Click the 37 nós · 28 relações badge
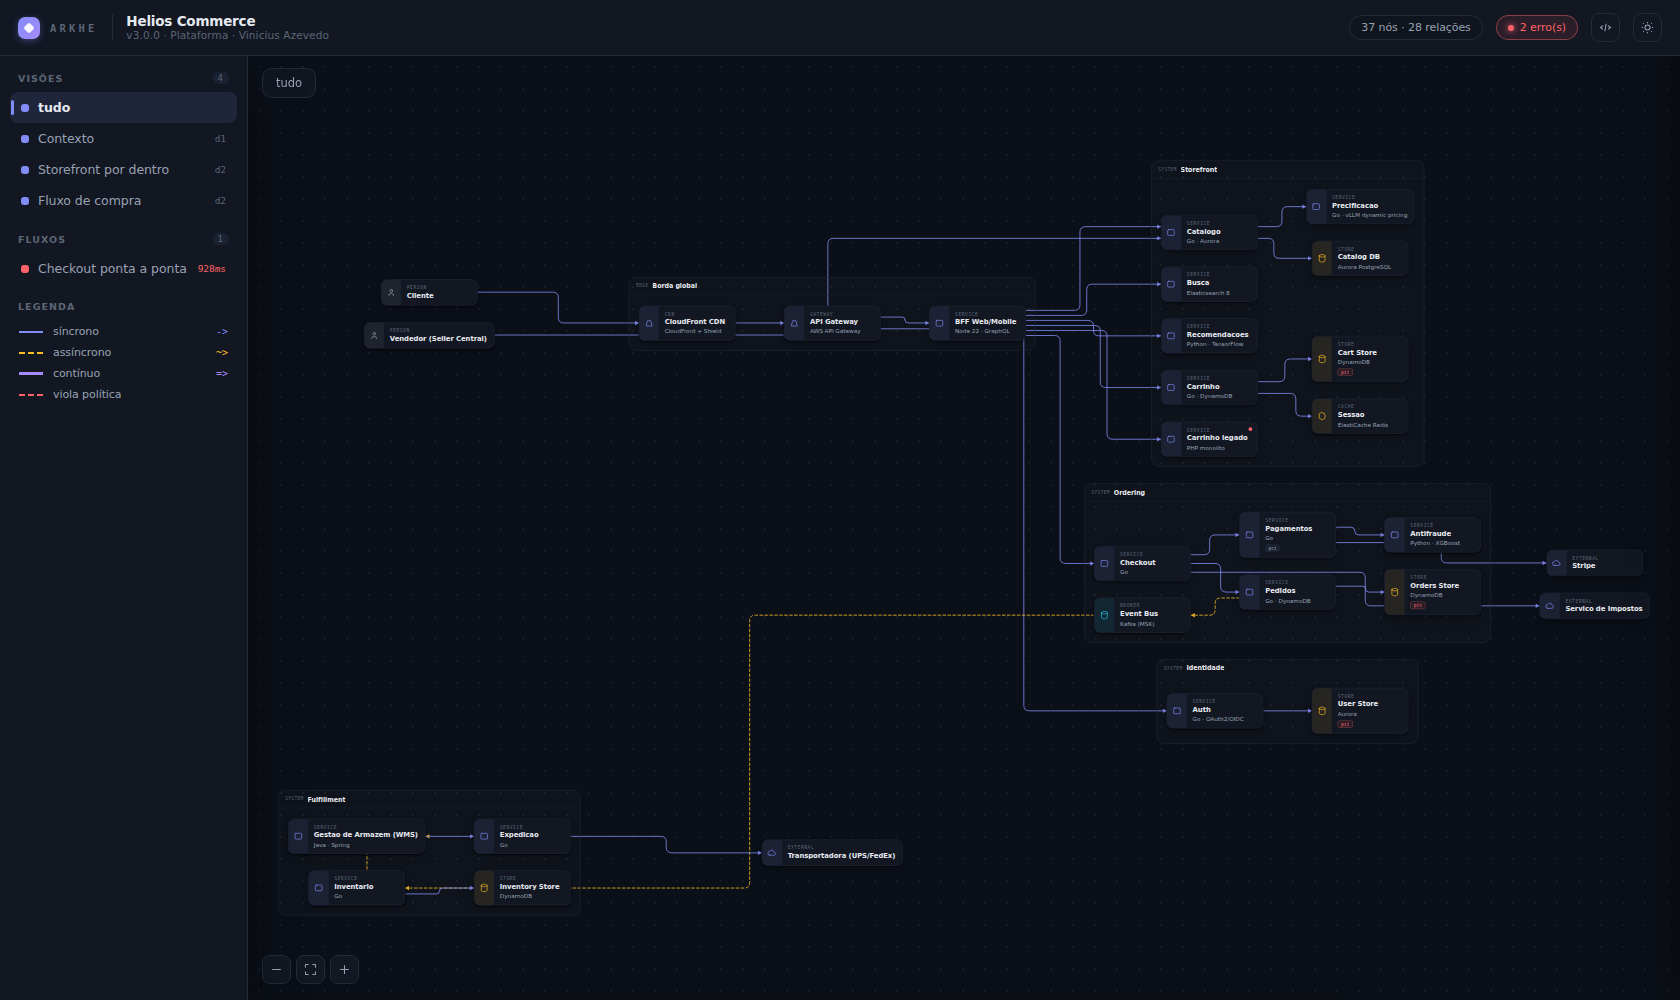 [1415, 27]
